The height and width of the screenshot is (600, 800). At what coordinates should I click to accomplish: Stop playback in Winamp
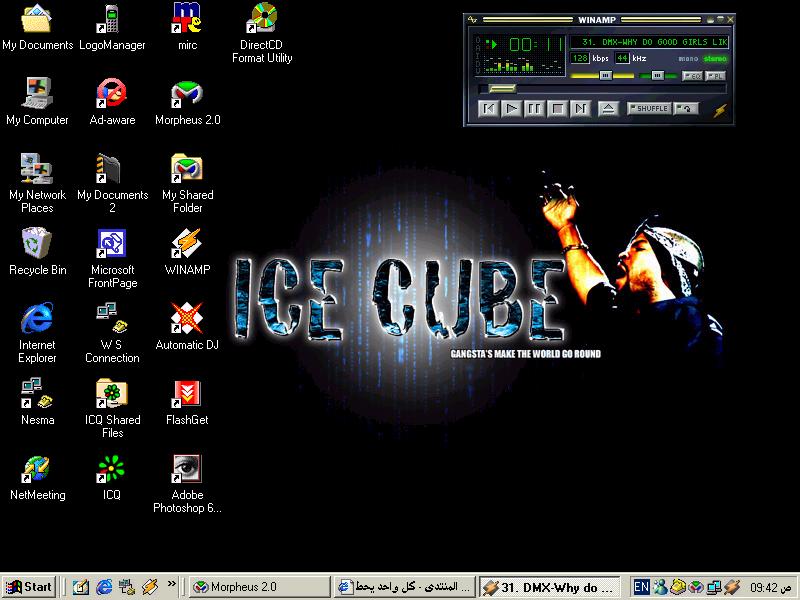click(x=558, y=108)
